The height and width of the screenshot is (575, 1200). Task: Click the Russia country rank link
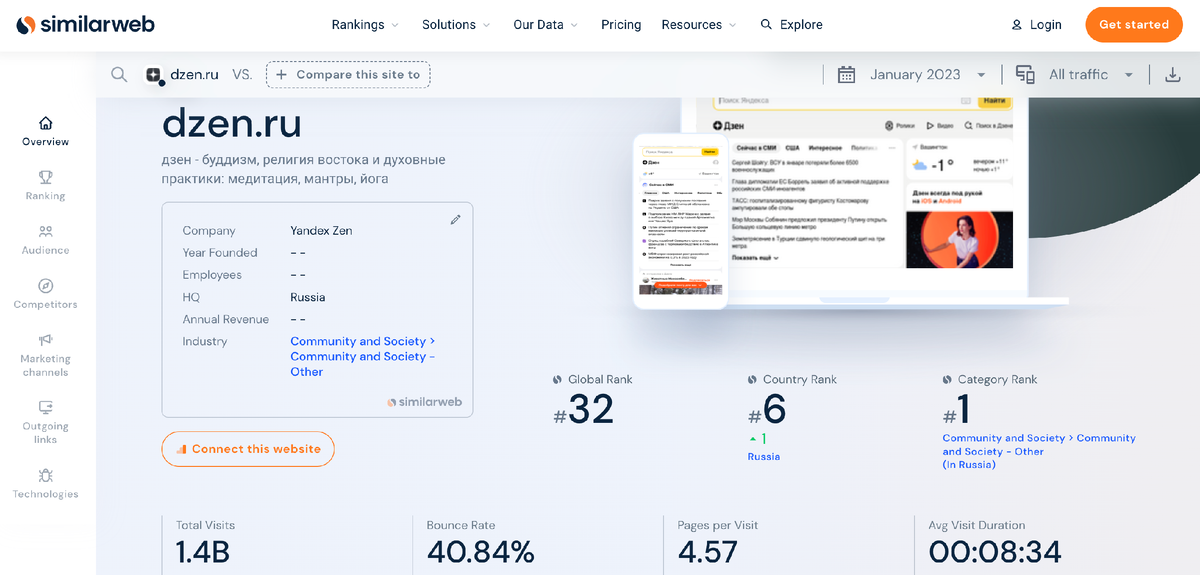(764, 457)
